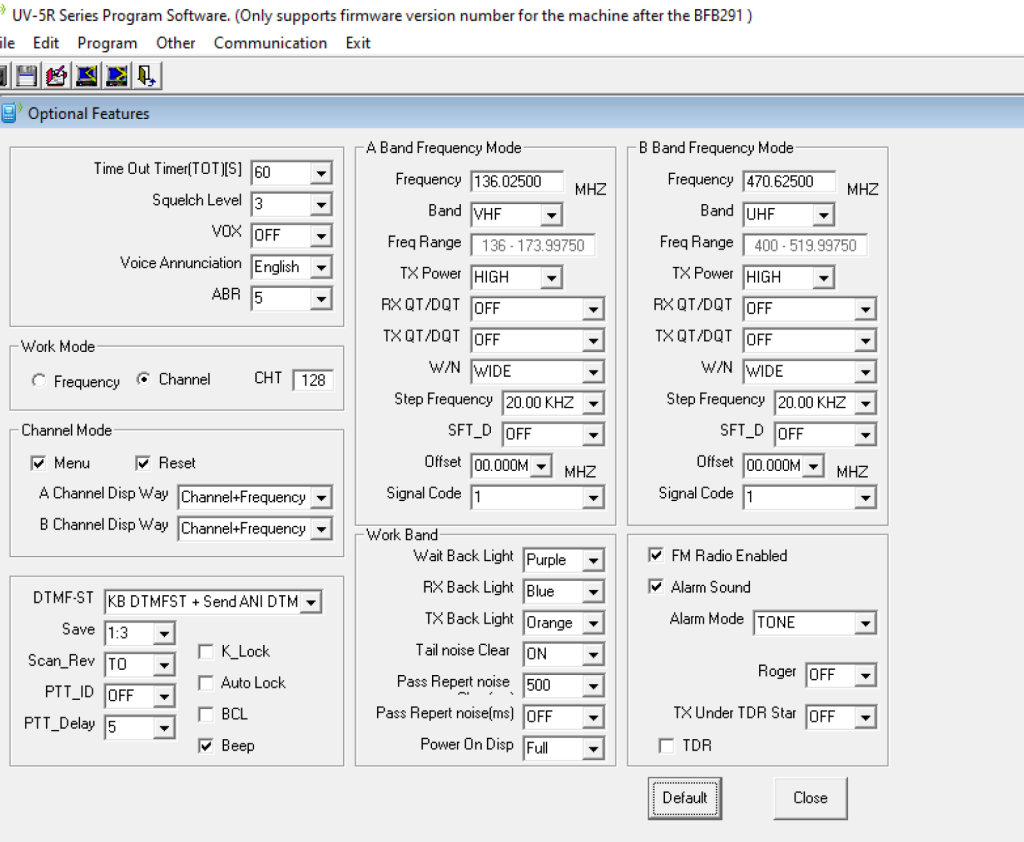The image size is (1024, 842).
Task: Toggle the Beep checkbox
Action: pyautogui.click(x=206, y=745)
